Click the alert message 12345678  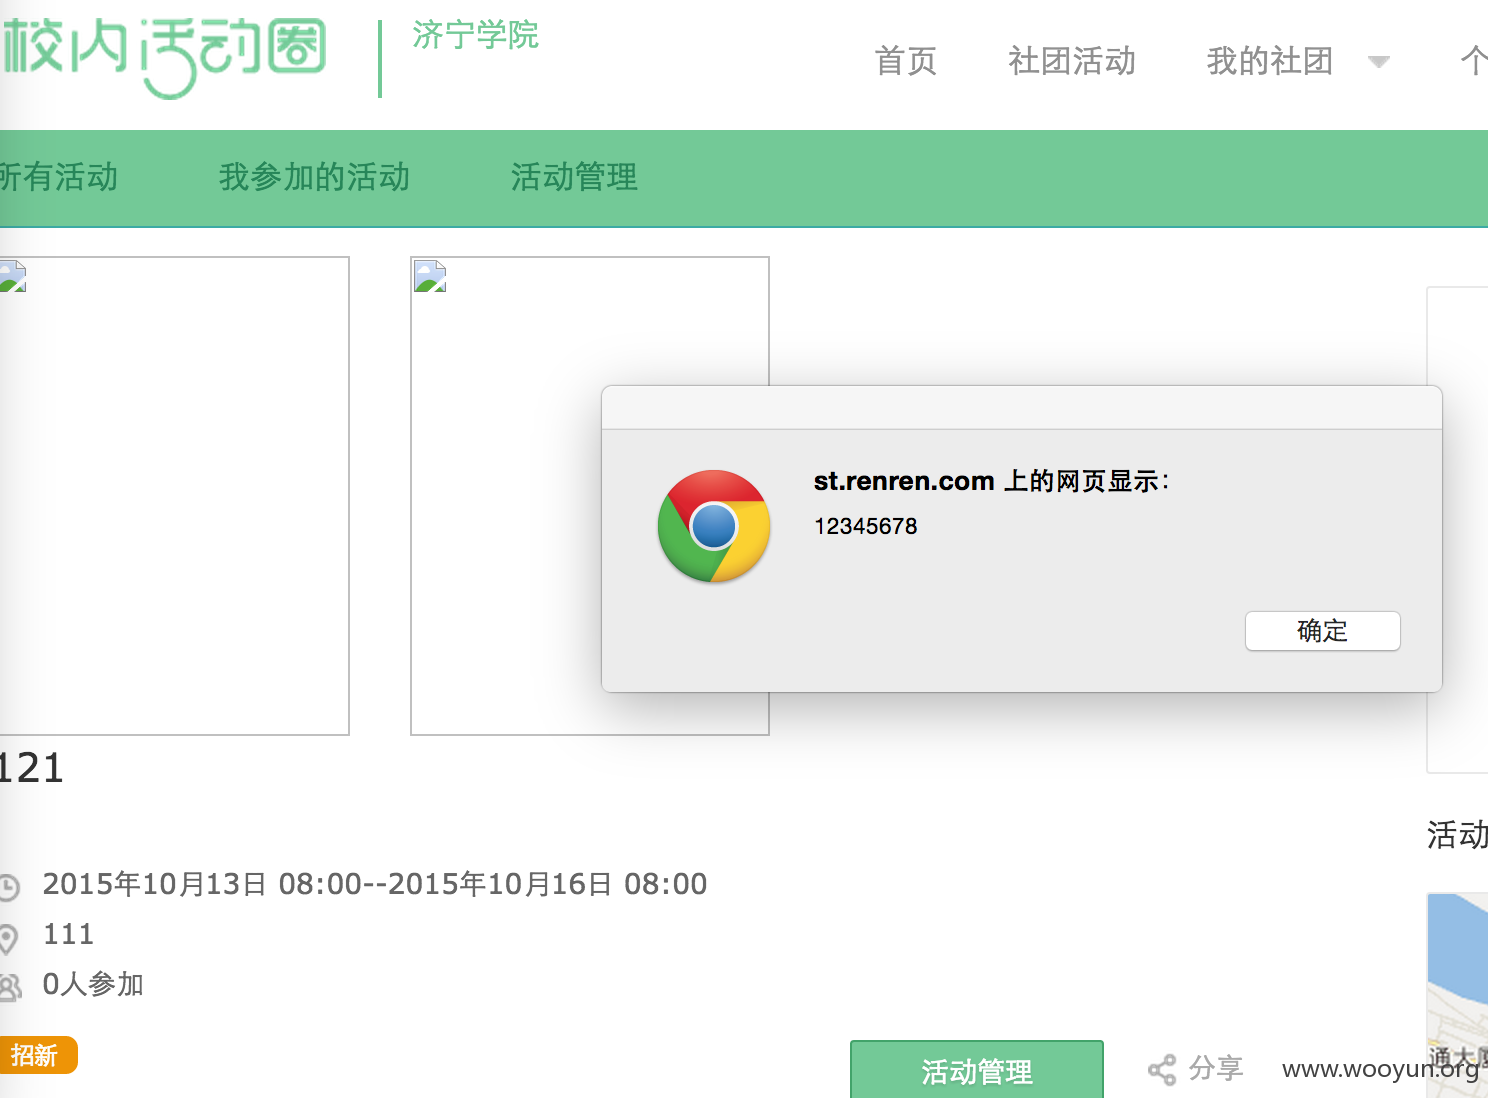[x=865, y=526]
